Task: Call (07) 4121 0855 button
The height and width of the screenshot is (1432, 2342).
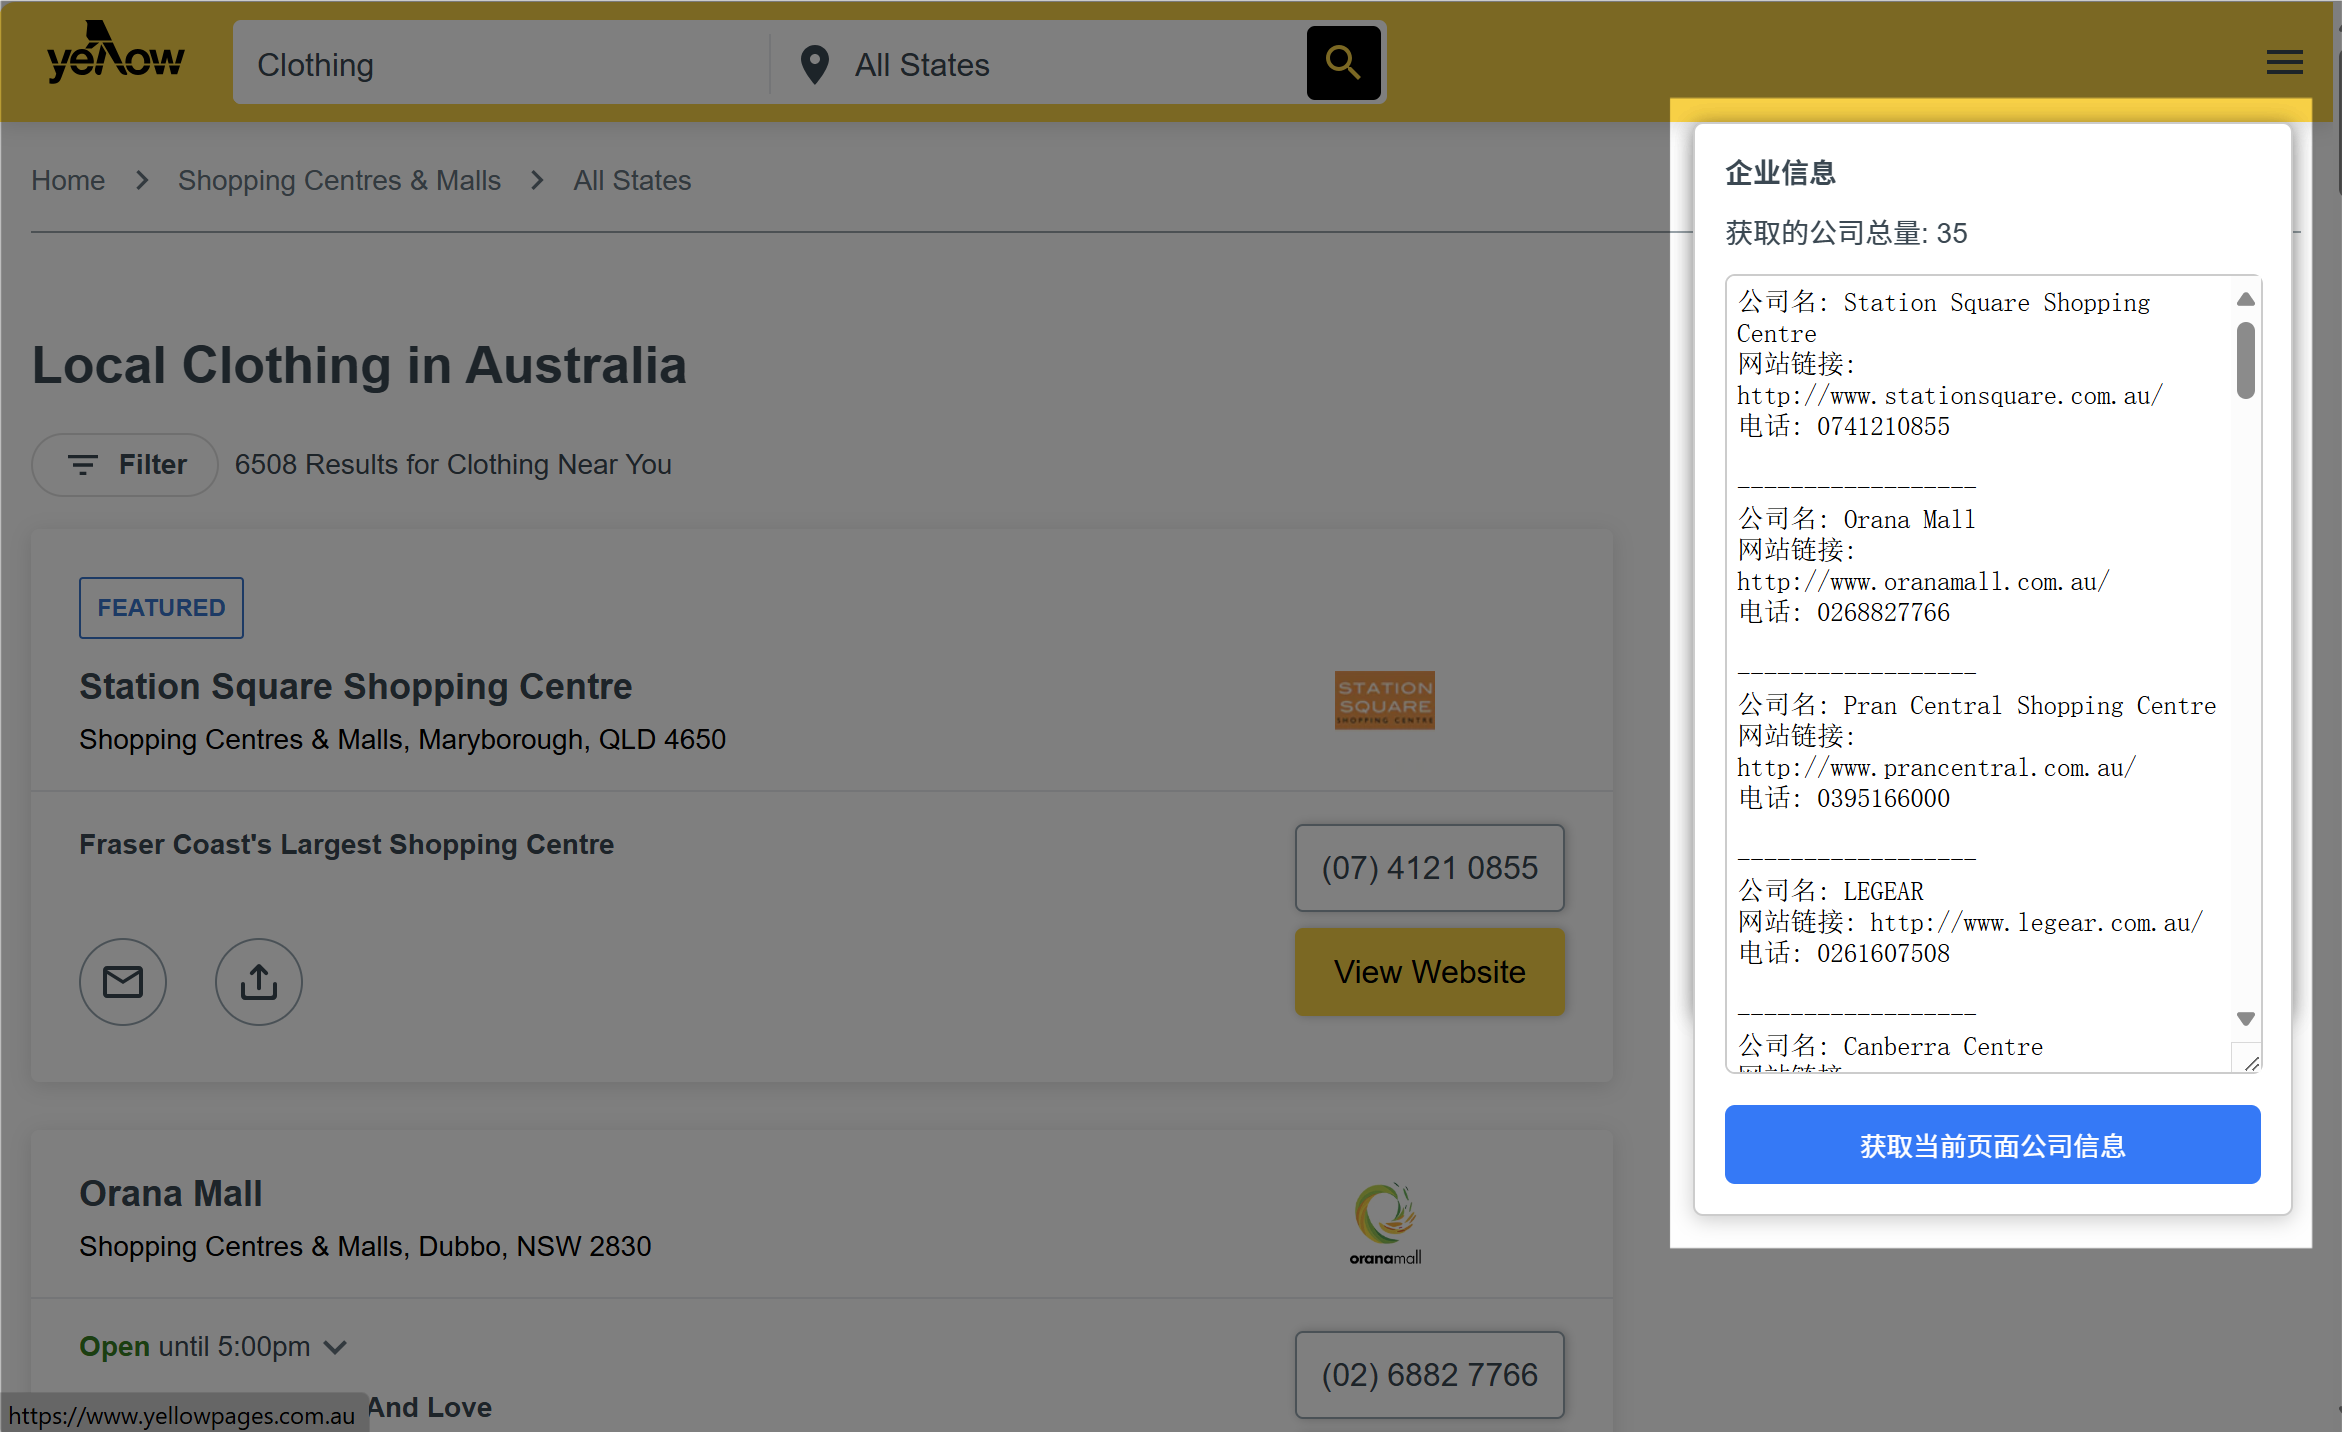Action: (1430, 868)
